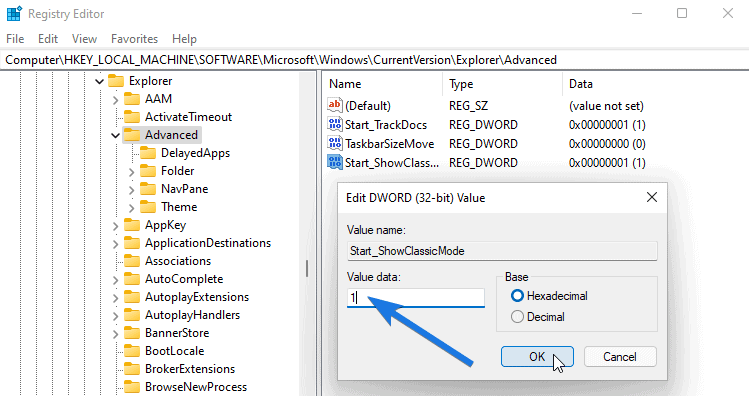749x396 pixels.
Task: Click TaskbarSizeMove data 0x00000000 (0)
Action: (x=607, y=144)
